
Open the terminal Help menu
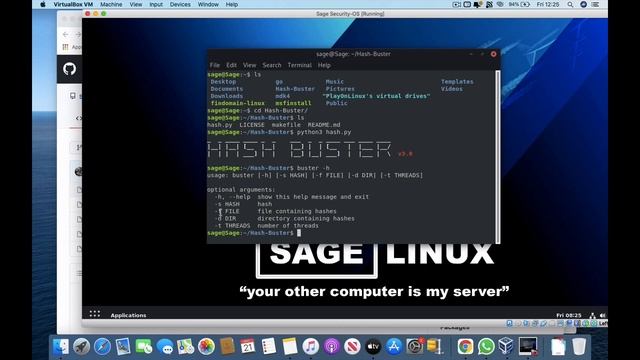pyautogui.click(x=324, y=65)
